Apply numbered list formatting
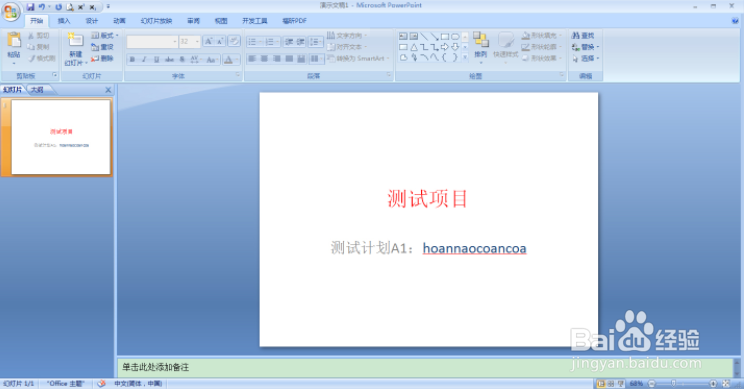The image size is (744, 389). point(272,42)
